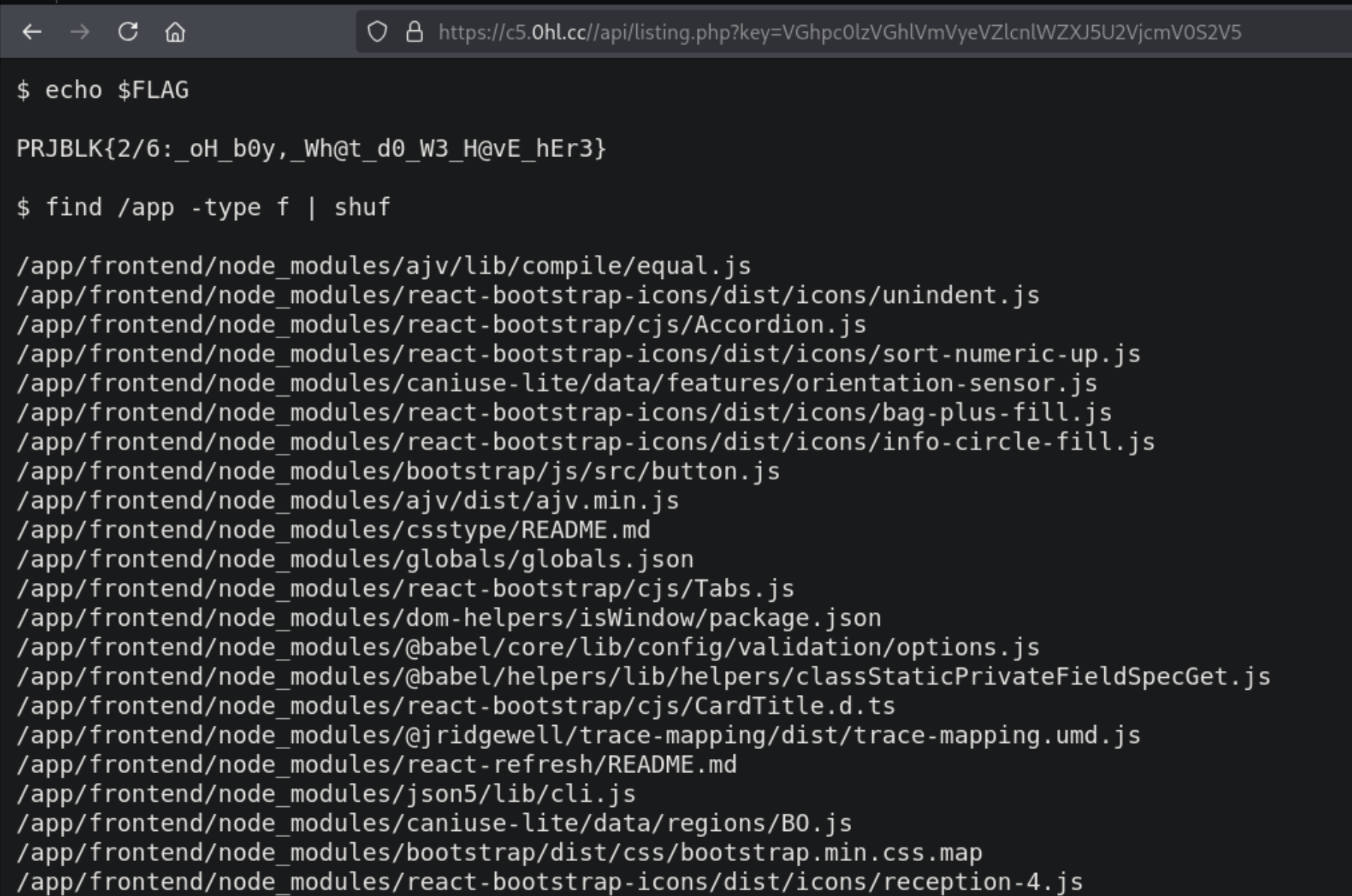Viewport: 1352px width, 896px height.
Task: Go to the browser Home page
Action: 175,32
